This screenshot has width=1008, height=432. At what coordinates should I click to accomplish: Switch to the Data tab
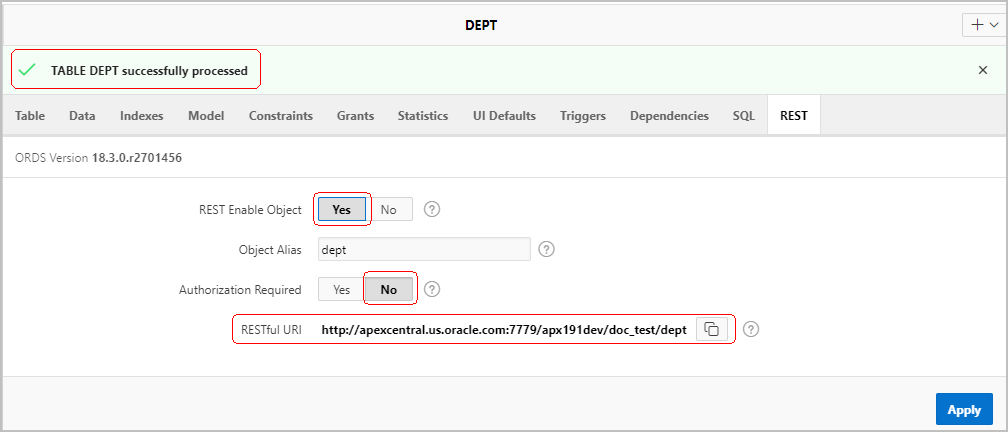point(82,116)
